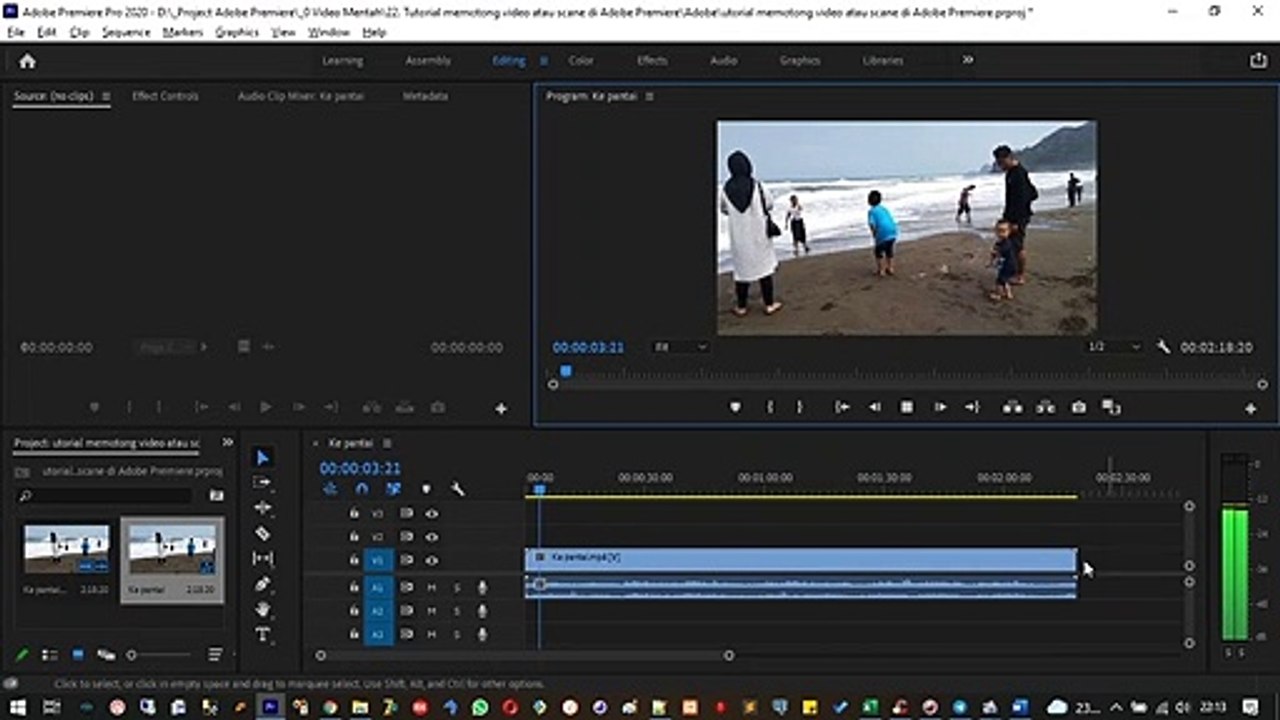
Task: Select the Selection tool arrow
Action: point(262,457)
